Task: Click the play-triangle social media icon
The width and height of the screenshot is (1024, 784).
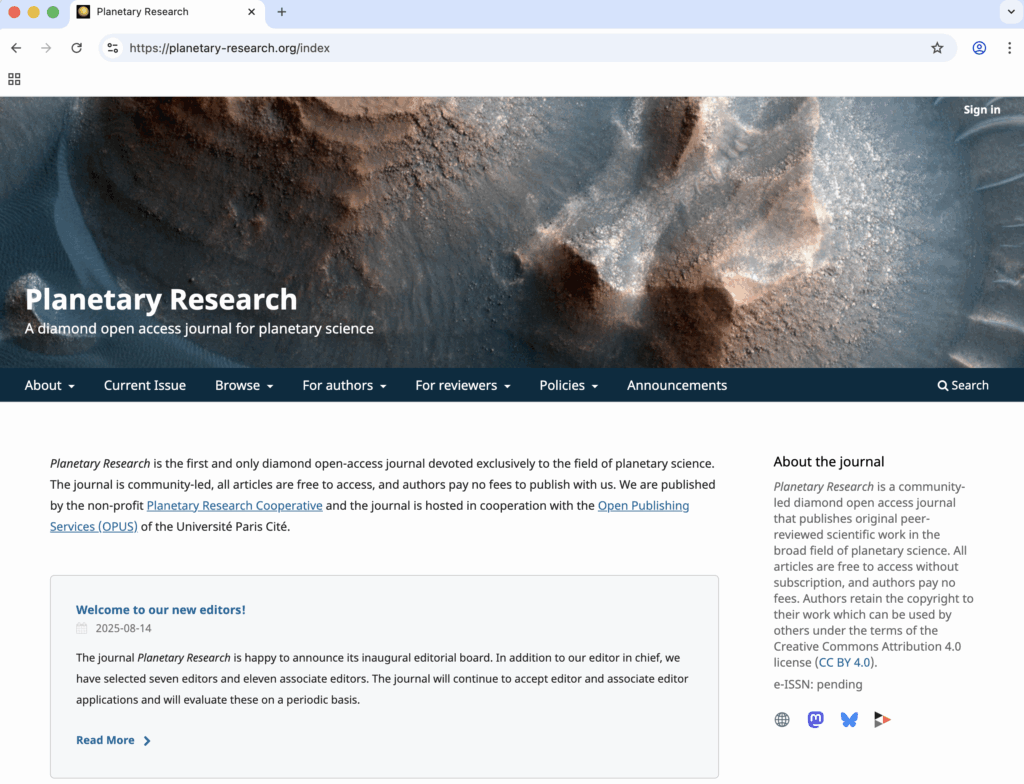Action: 883,719
